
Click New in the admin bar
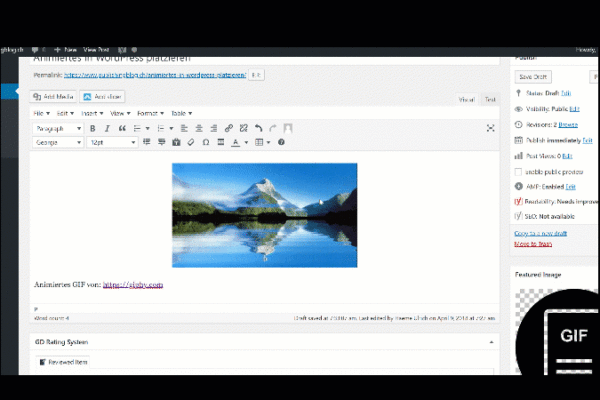tap(65, 50)
